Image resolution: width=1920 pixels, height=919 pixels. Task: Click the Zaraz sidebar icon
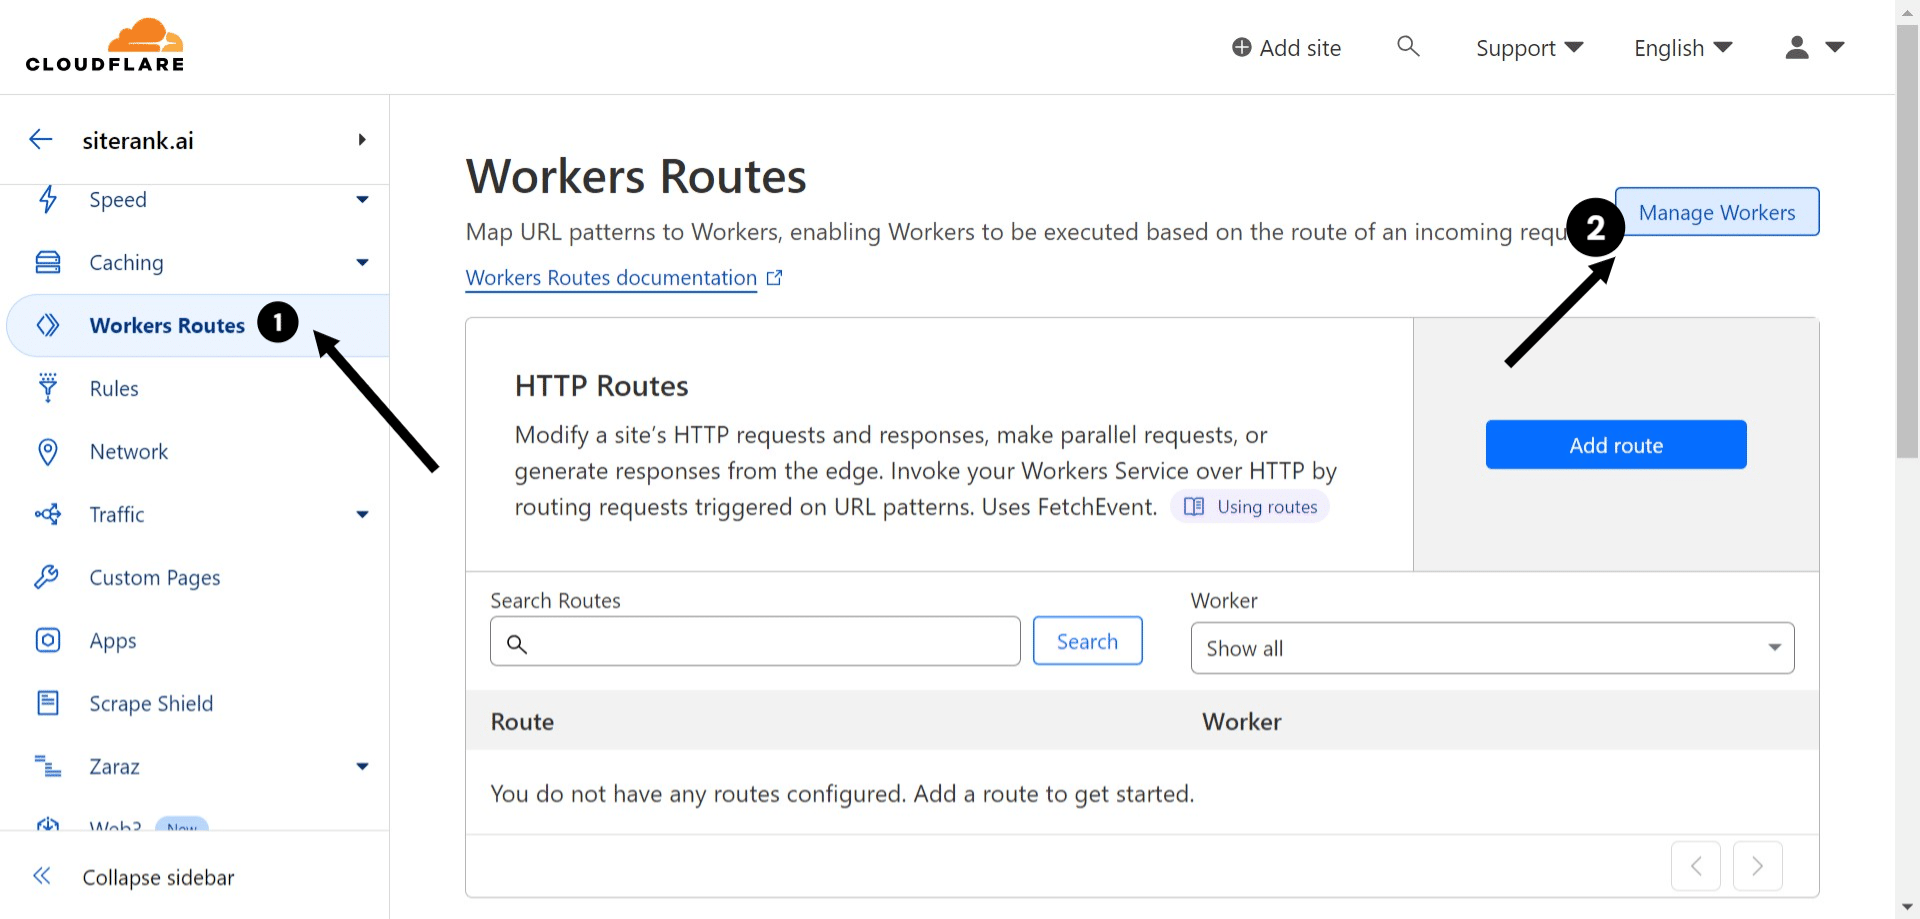tap(47, 766)
